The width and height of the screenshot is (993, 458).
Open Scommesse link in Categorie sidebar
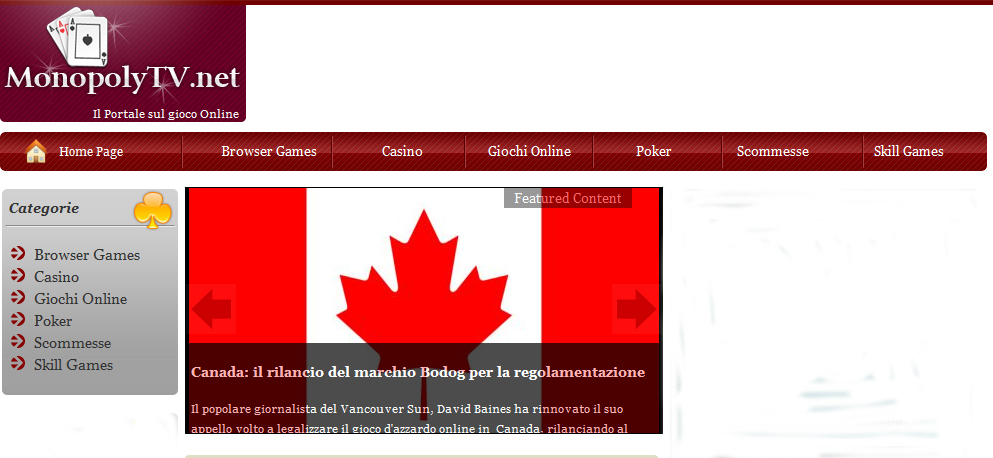[x=72, y=343]
